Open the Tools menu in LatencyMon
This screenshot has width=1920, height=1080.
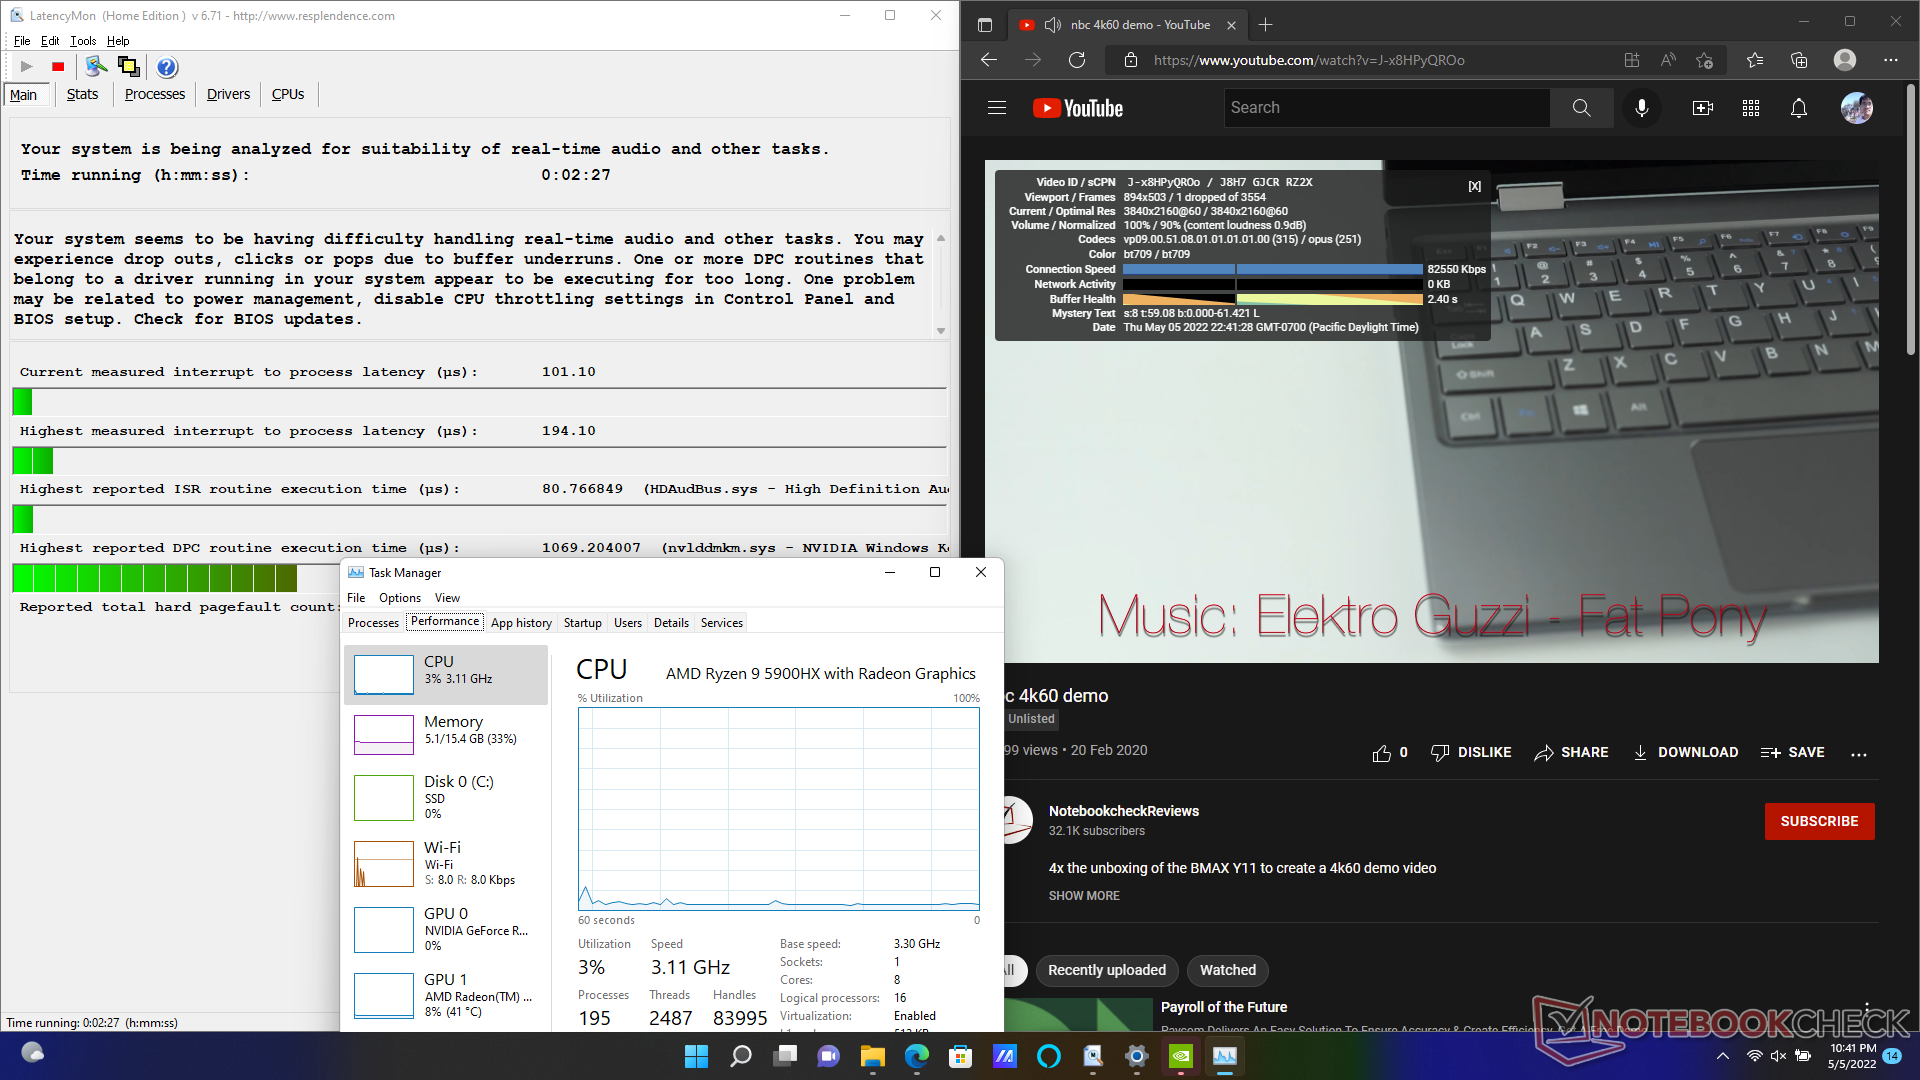(x=83, y=41)
